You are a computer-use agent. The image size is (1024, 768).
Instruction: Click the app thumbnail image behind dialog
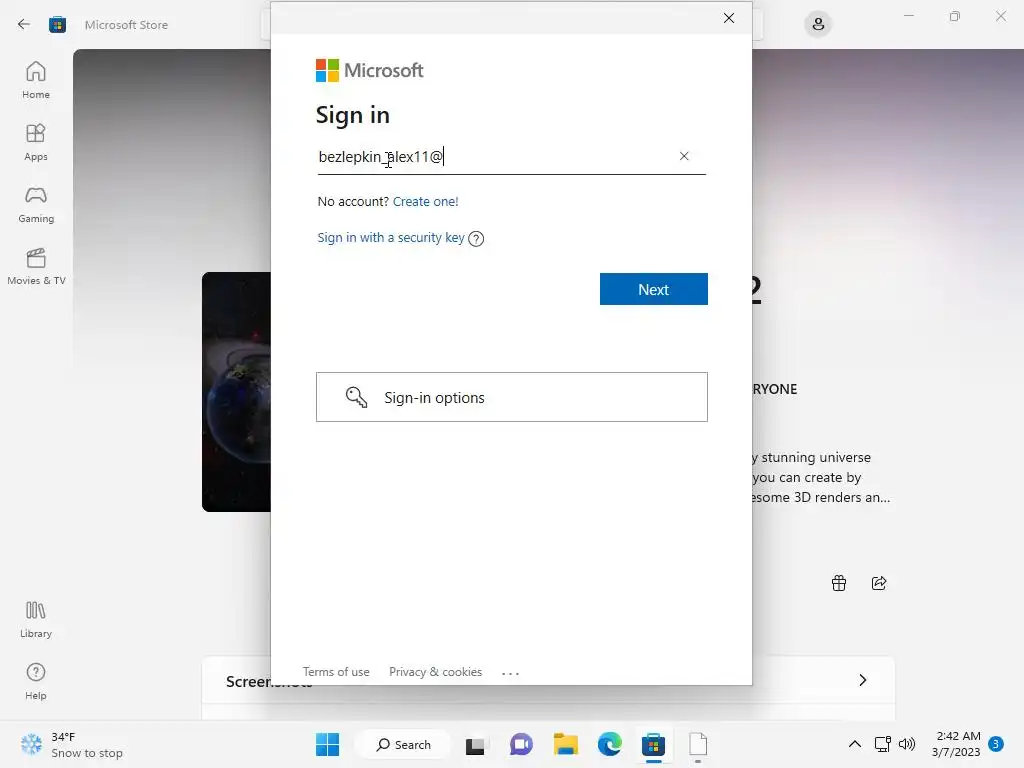point(236,392)
